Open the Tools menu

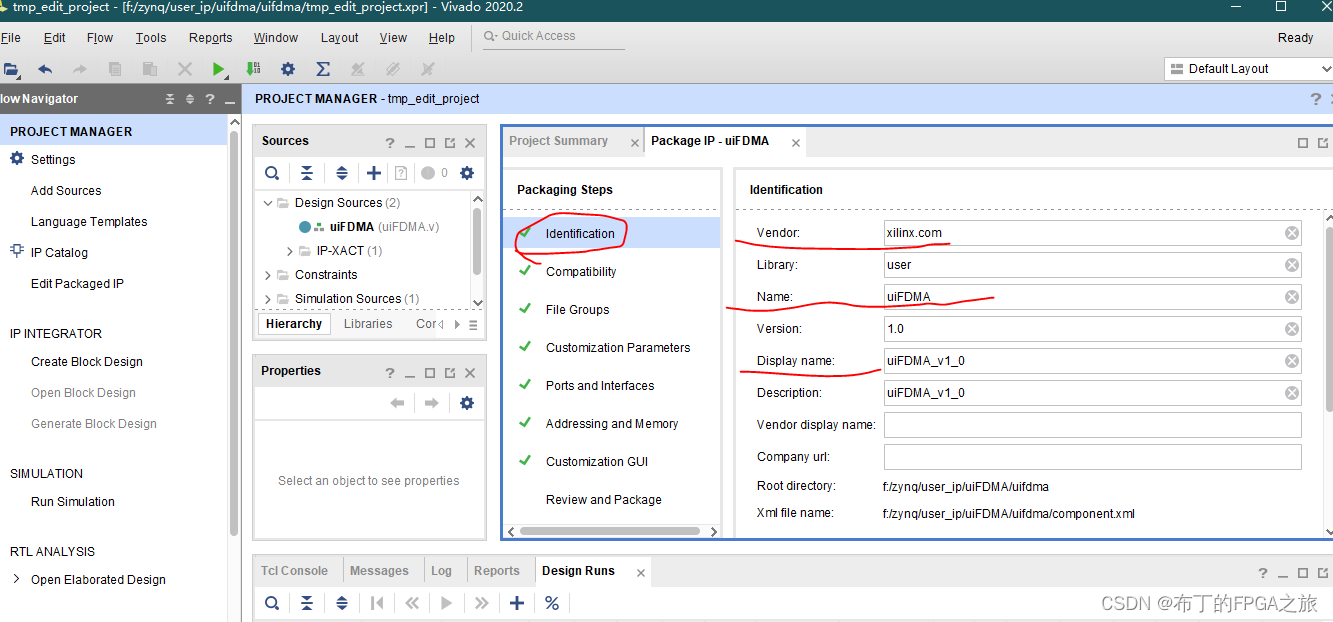tap(151, 38)
